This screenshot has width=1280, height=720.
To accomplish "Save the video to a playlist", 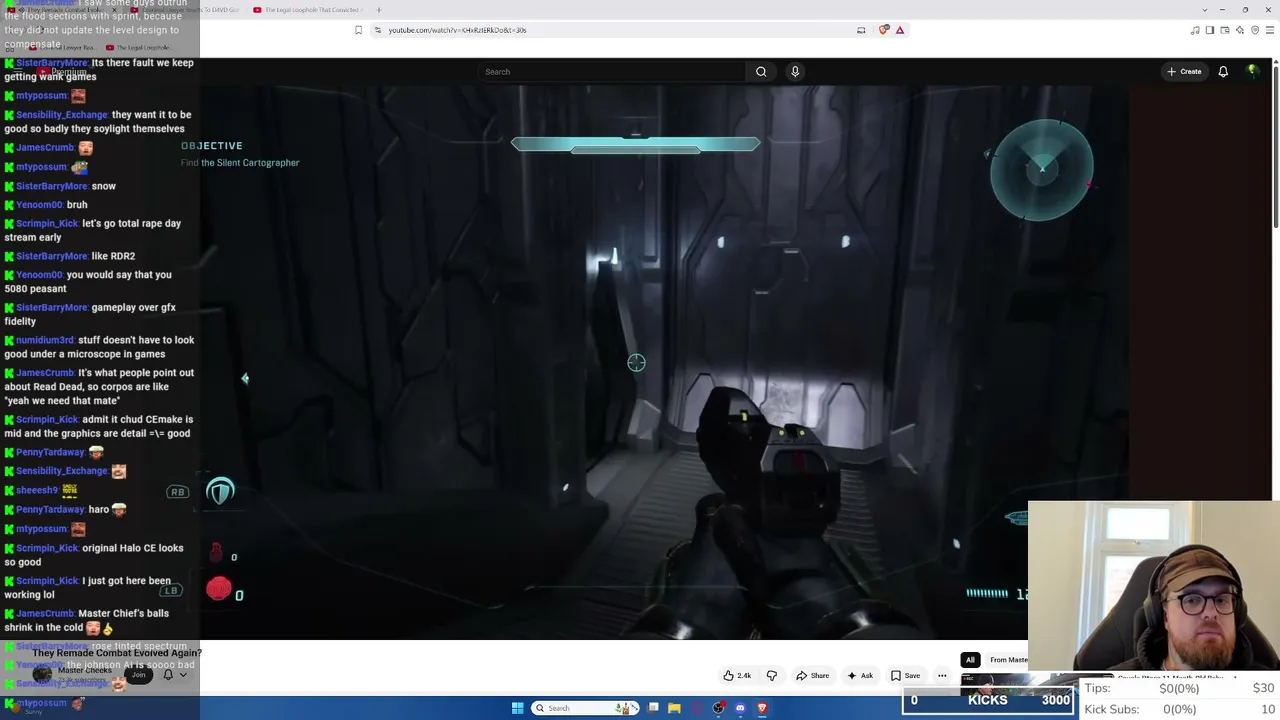I will click(906, 676).
